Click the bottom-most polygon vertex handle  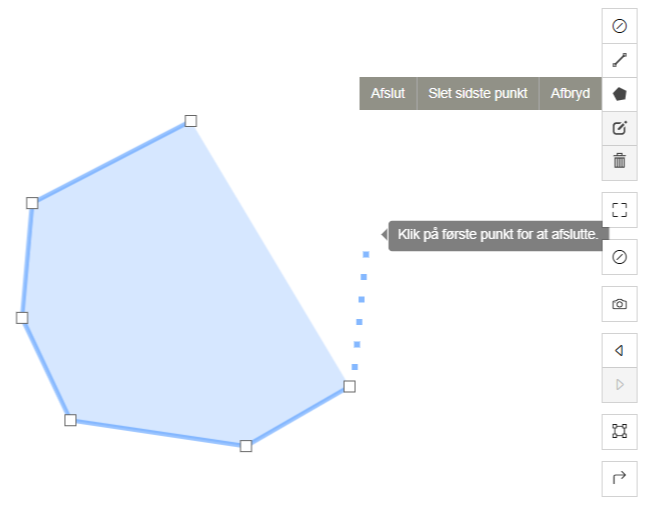click(246, 446)
